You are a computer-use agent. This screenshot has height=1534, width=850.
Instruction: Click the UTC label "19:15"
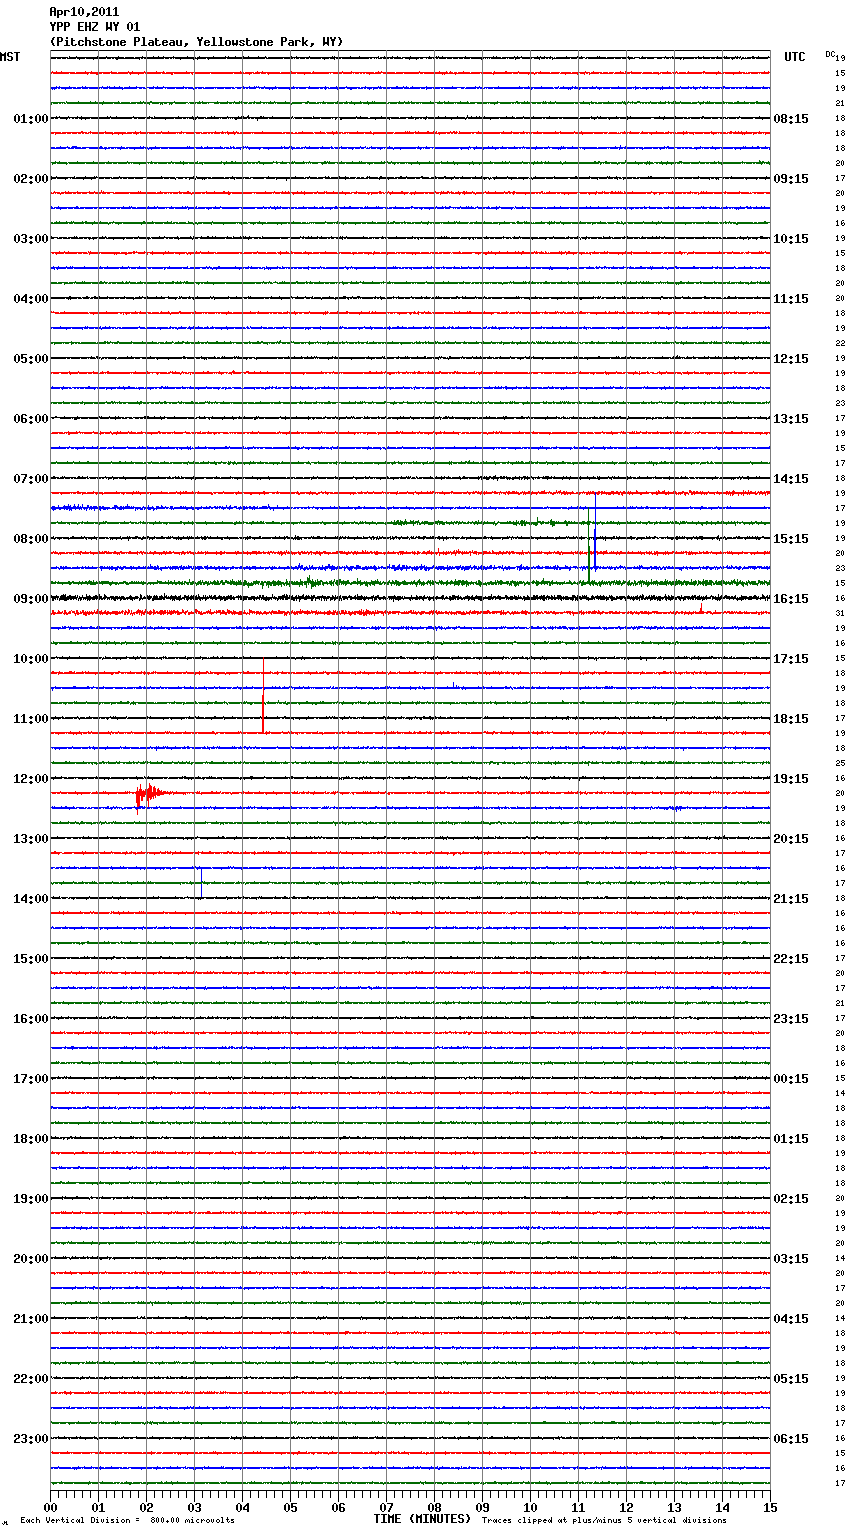[x=791, y=779]
